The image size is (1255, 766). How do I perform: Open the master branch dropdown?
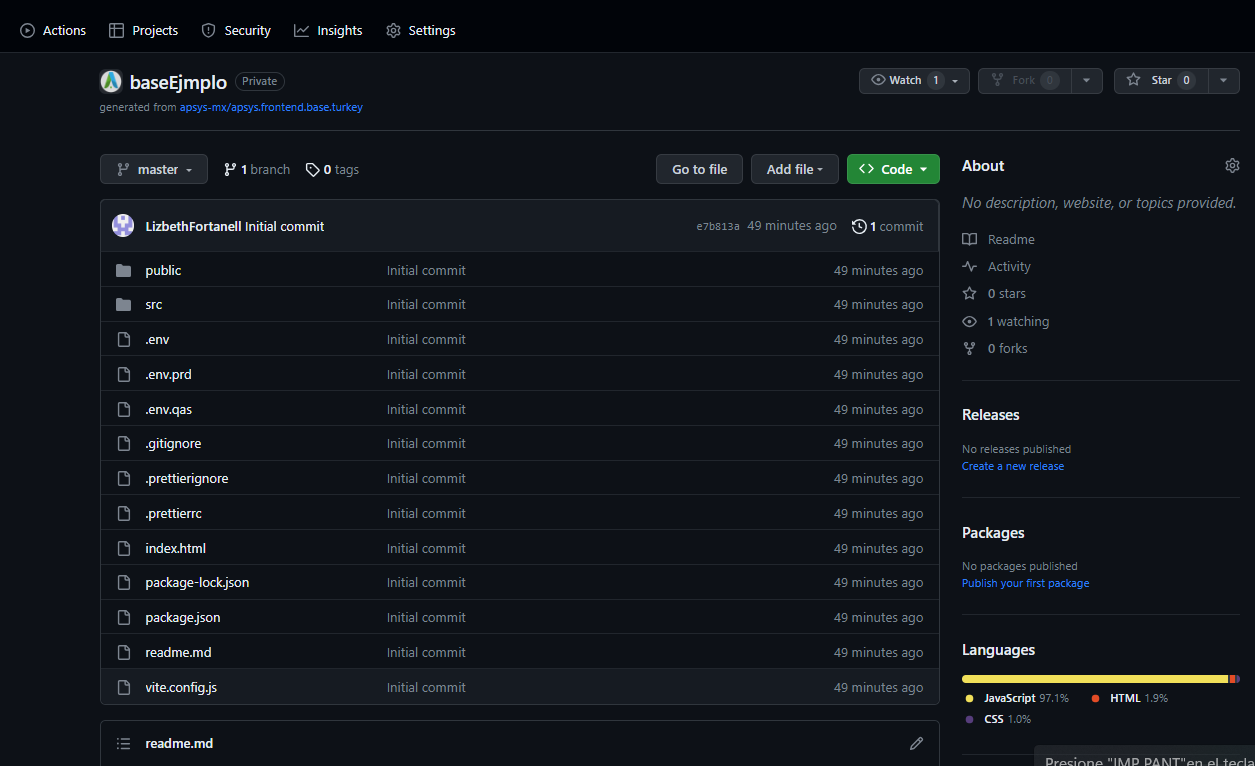click(154, 170)
